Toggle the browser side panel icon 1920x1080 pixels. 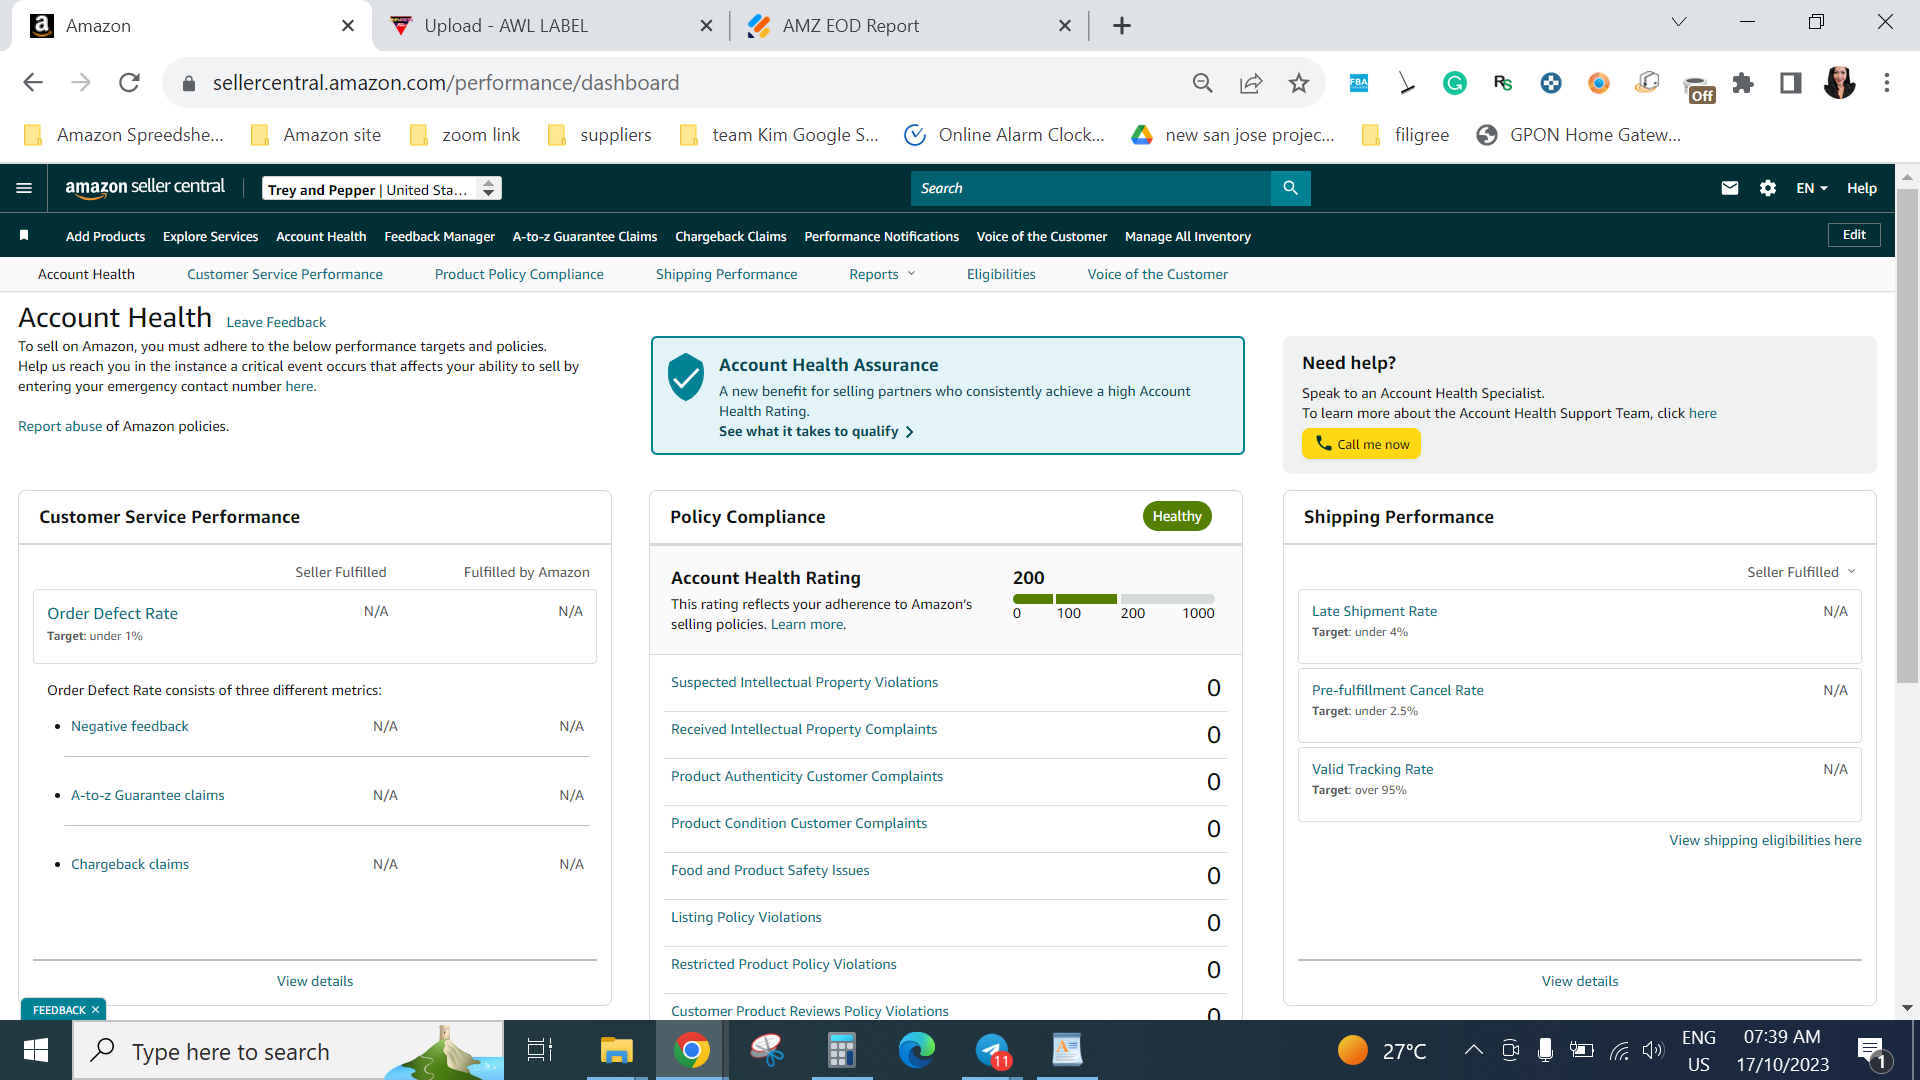click(x=1790, y=83)
